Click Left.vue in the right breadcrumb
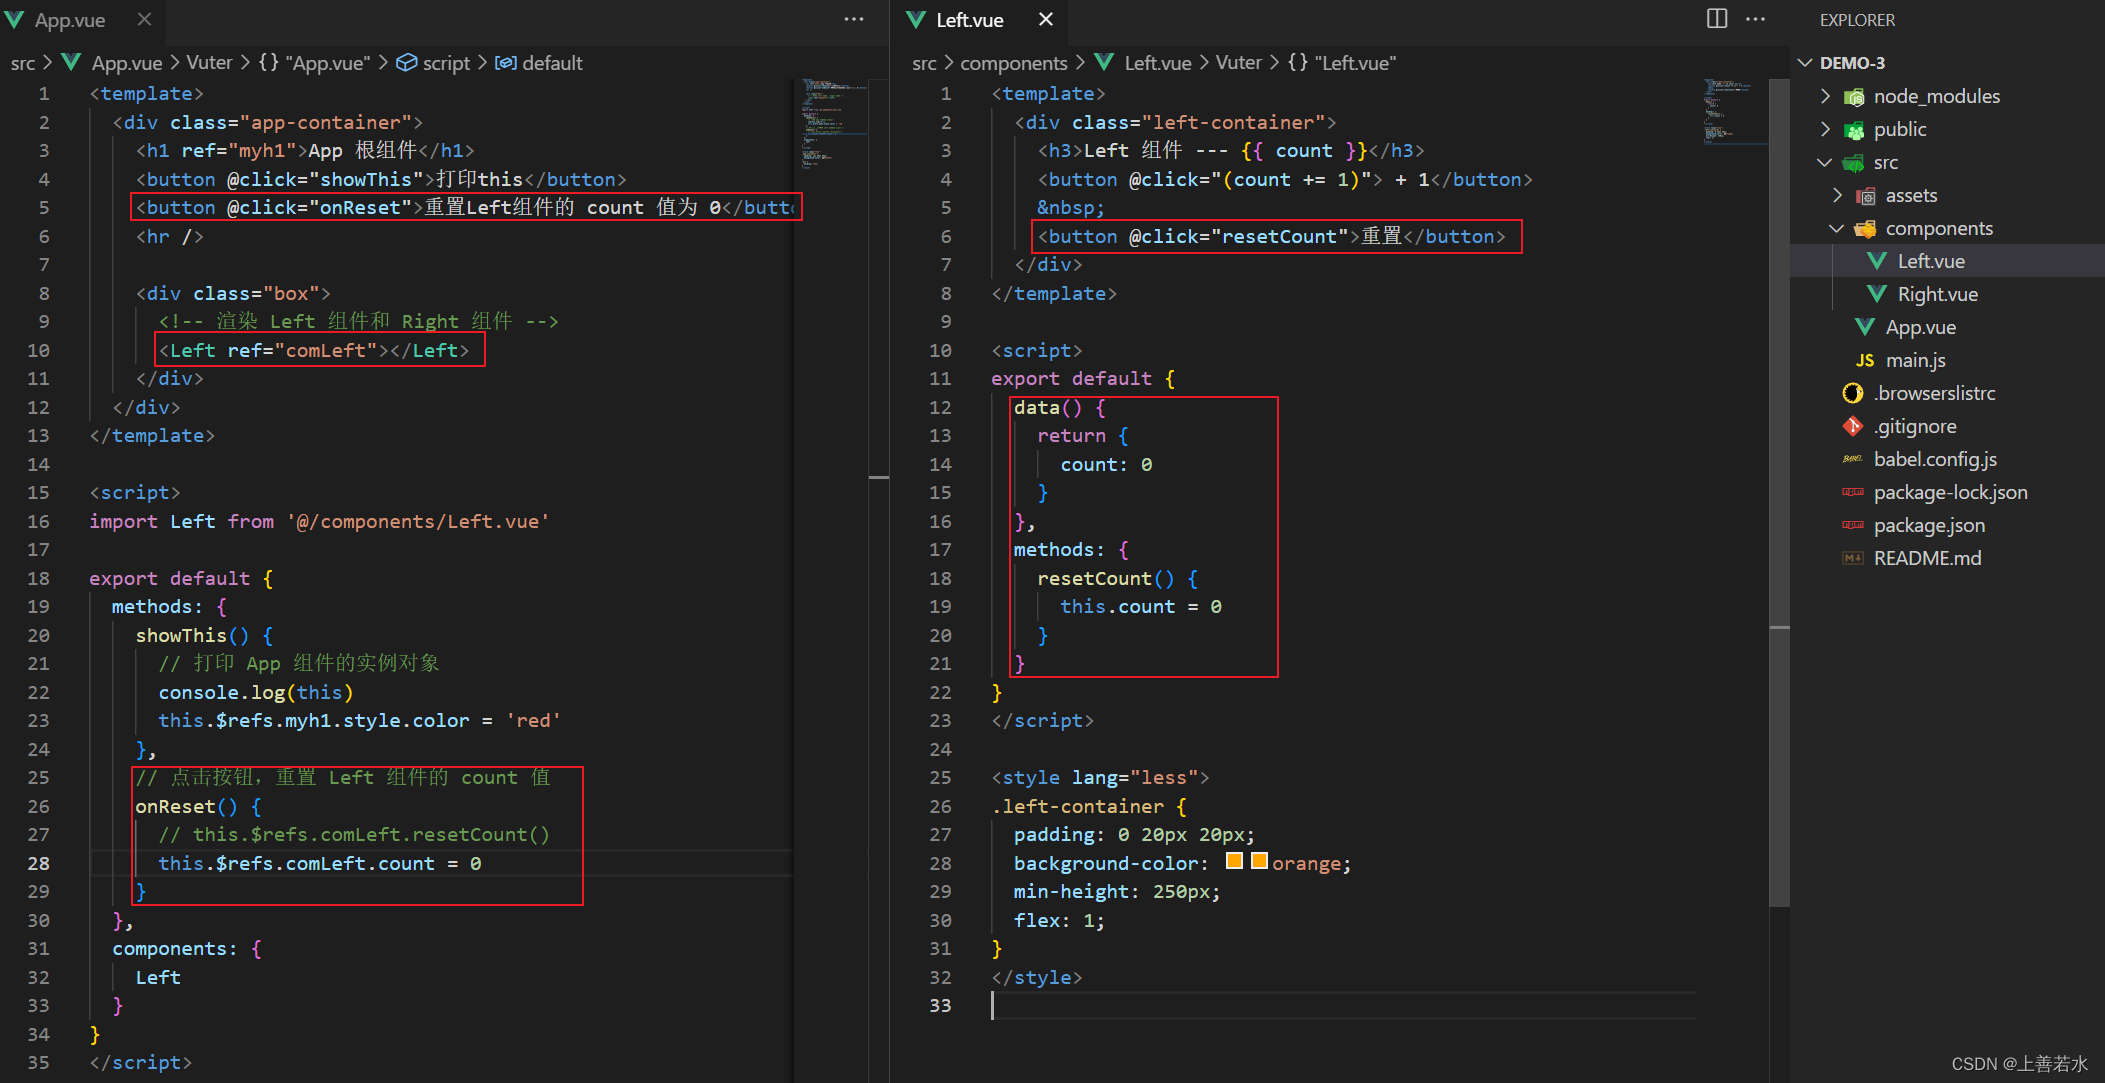This screenshot has height=1083, width=2105. click(1158, 63)
